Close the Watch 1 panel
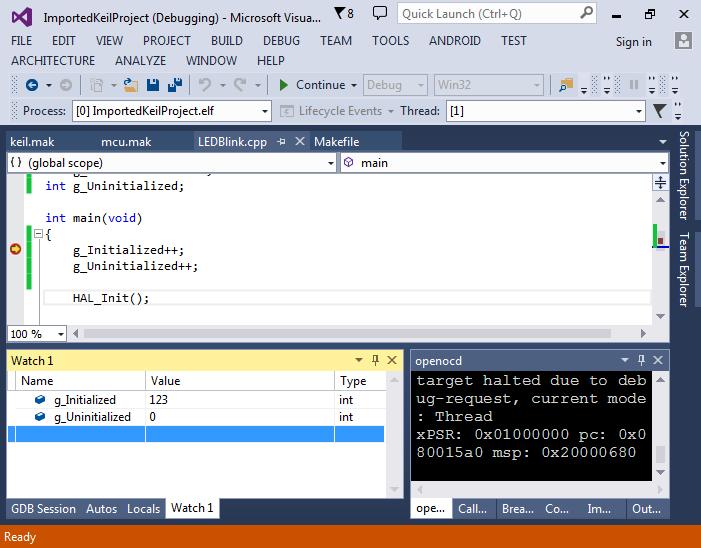This screenshot has height=548, width=701. (x=392, y=360)
